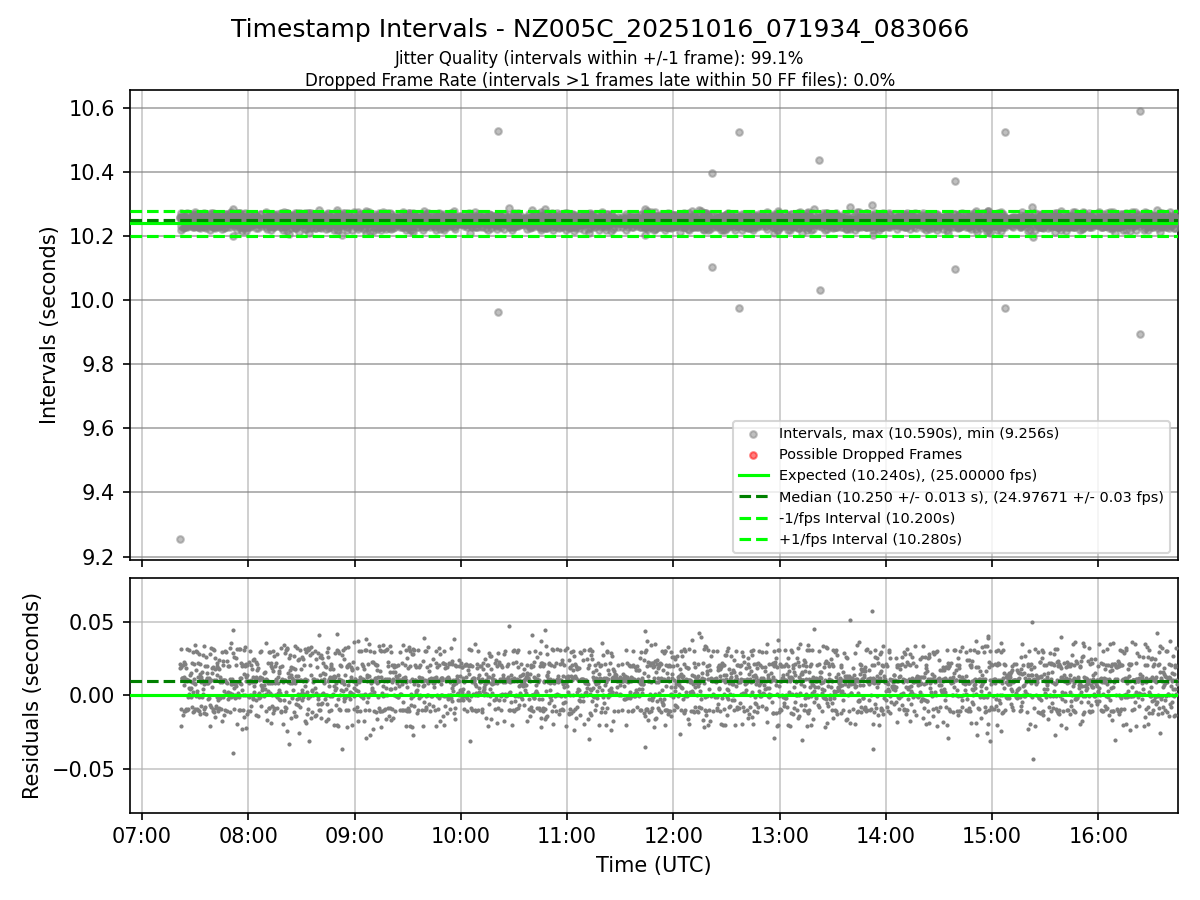This screenshot has width=1200, height=900.
Task: Click the "10.2" y-axis tick label
Action: pyautogui.click(x=93, y=236)
